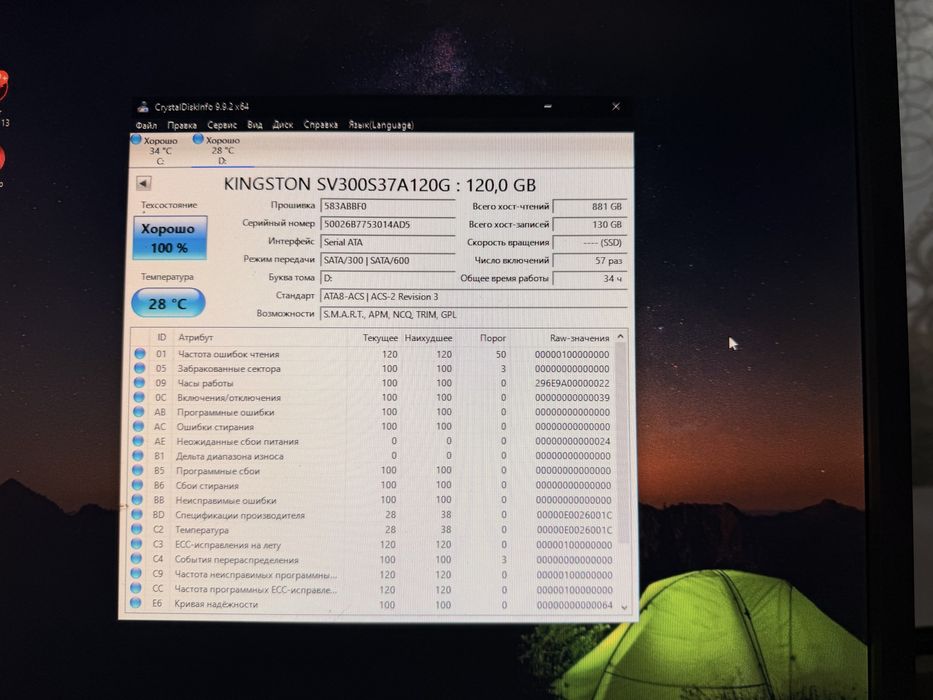933x700 pixels.
Task: Click the Serial ATA interface field
Action: (x=387, y=242)
